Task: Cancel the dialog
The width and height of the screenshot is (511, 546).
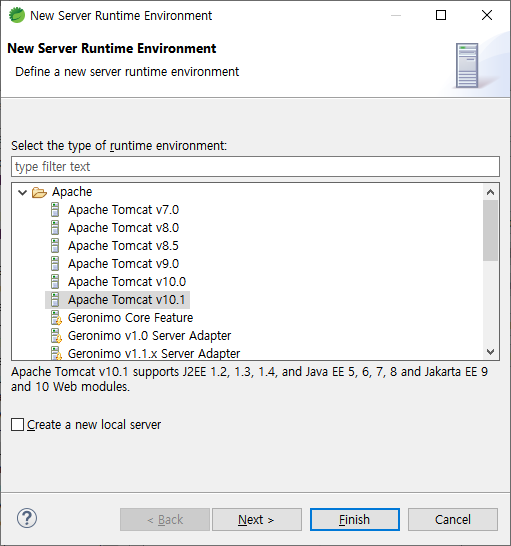Action: point(452,520)
